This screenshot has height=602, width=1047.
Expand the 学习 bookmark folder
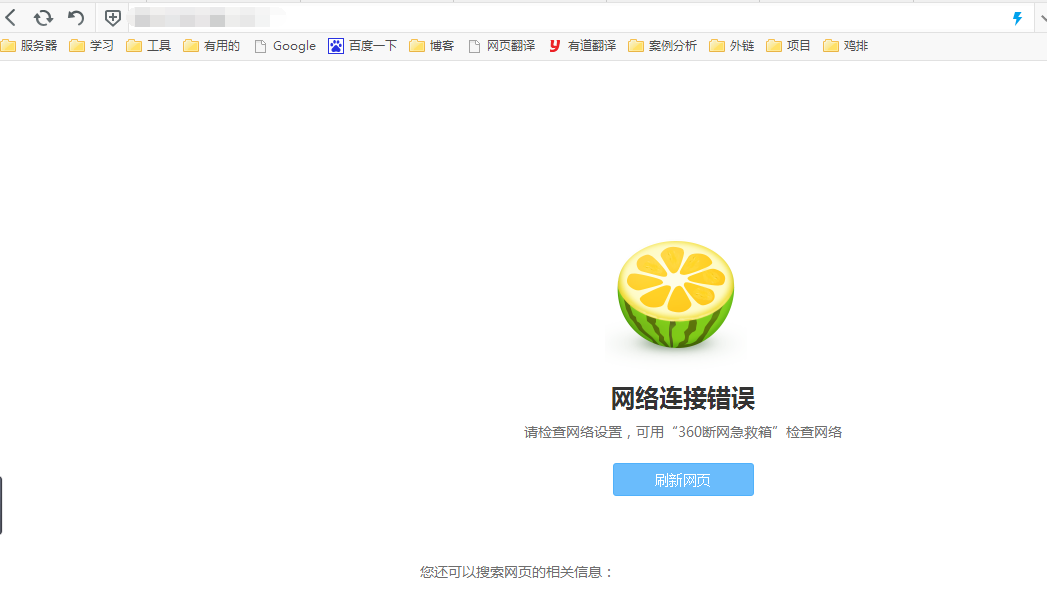[x=91, y=46]
